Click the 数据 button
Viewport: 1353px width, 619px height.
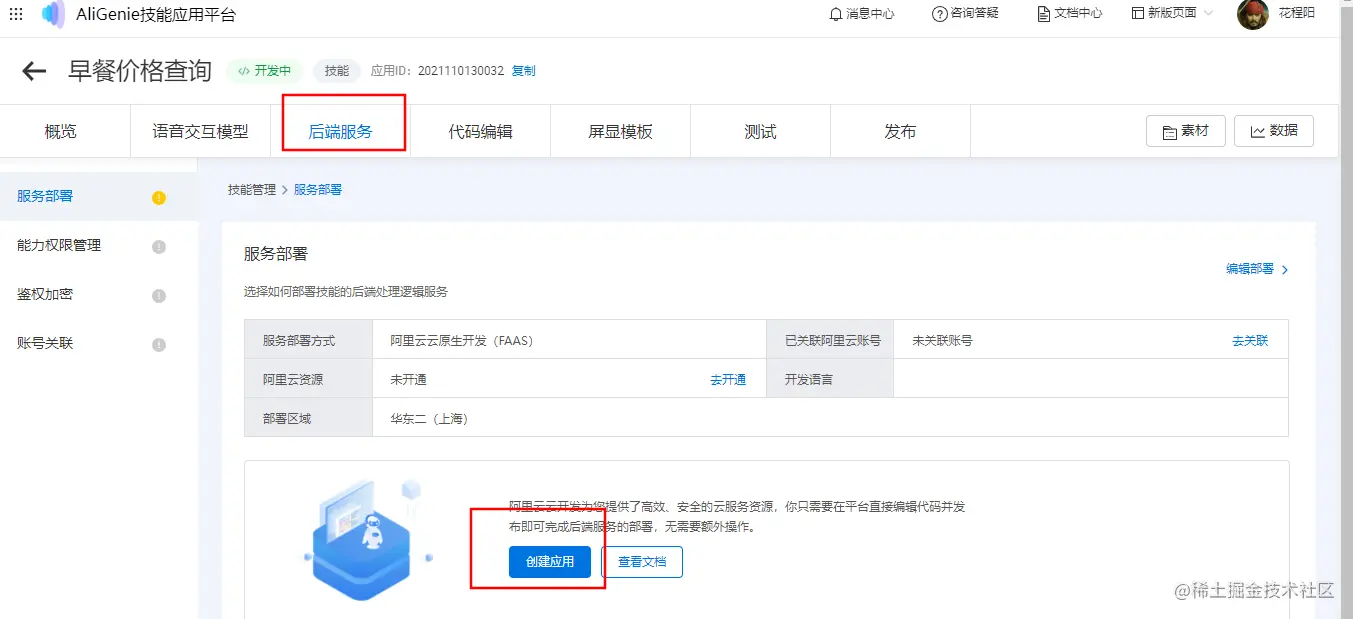[1274, 131]
